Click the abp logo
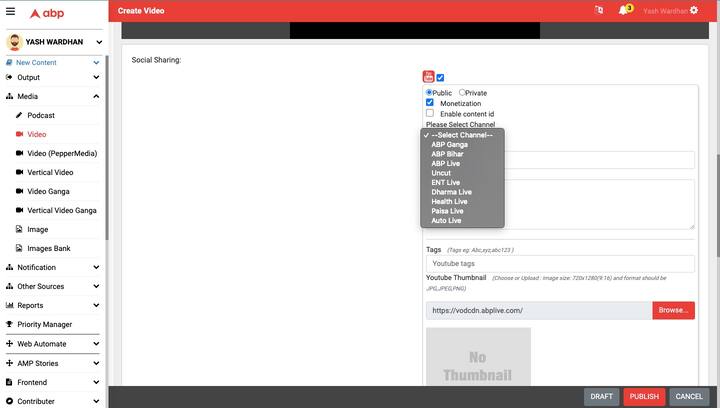Screen dimensions: 720x408 click(x=47, y=13)
